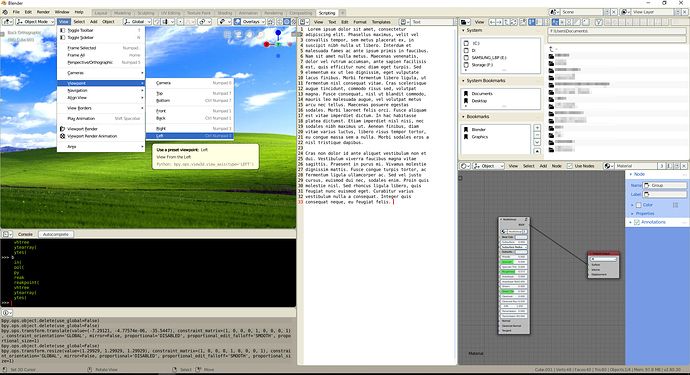
Task: Toggle the material fake user button
Action: [669, 166]
